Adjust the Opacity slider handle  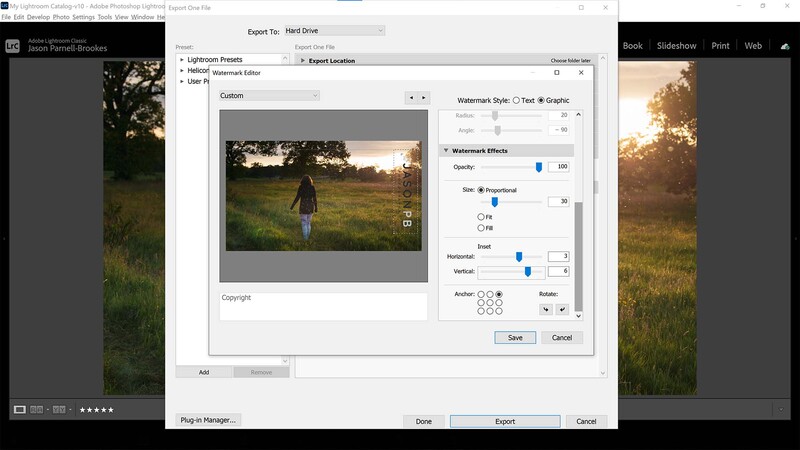pyautogui.click(x=539, y=167)
